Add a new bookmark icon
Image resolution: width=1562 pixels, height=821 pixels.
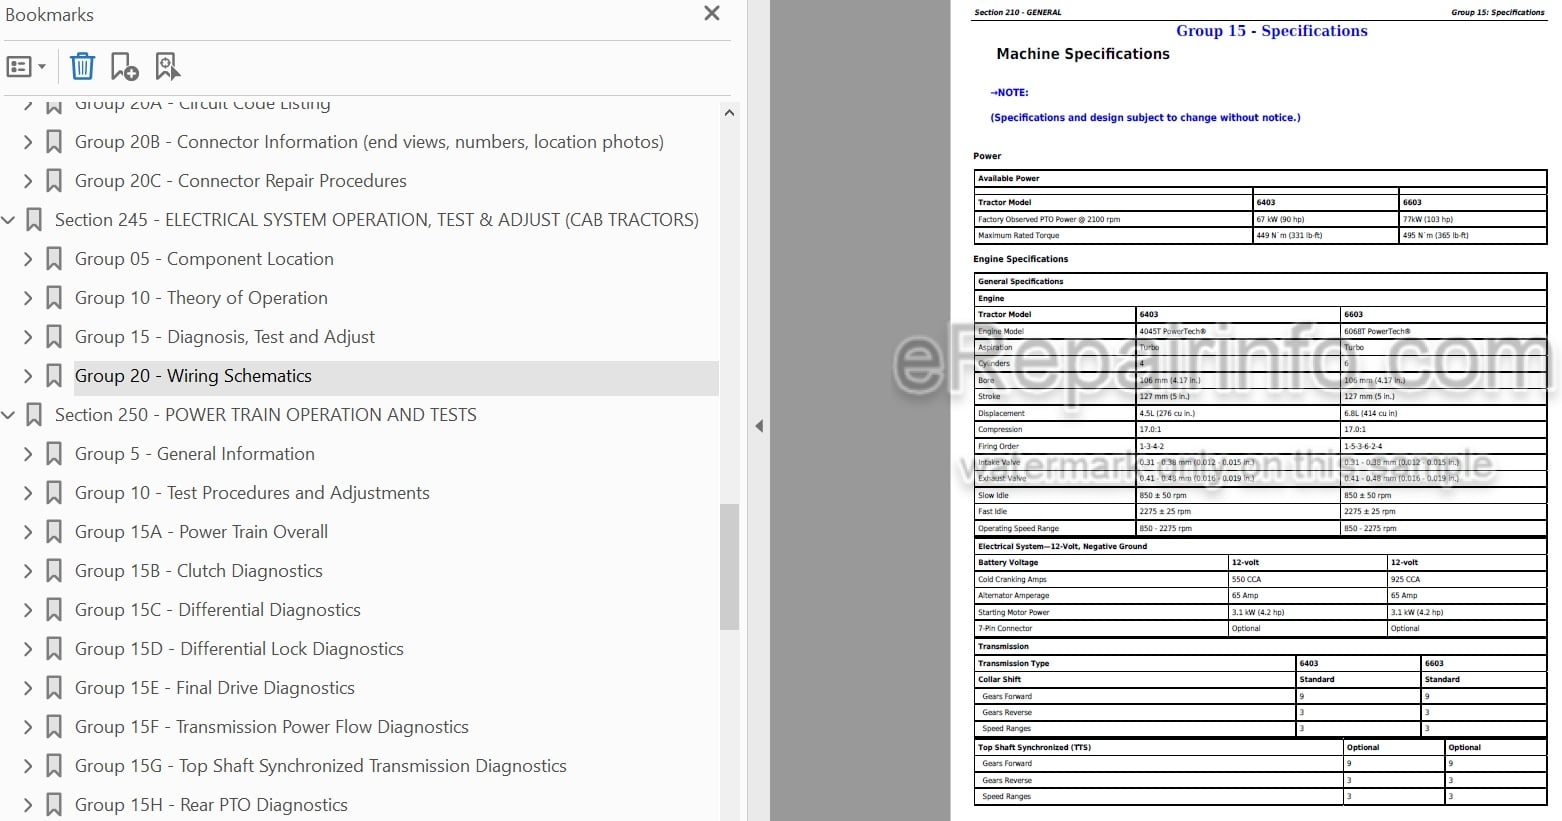pyautogui.click(x=124, y=67)
